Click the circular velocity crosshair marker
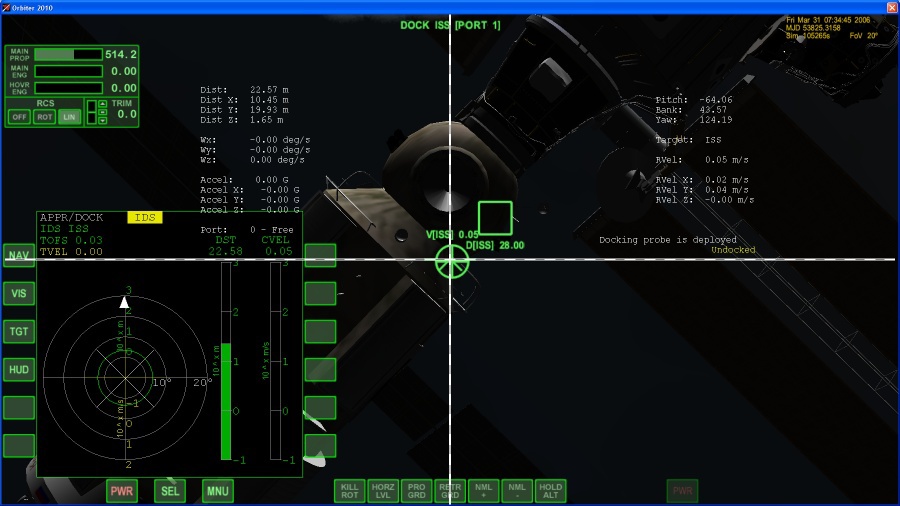The width and height of the screenshot is (900, 506). tap(452, 262)
